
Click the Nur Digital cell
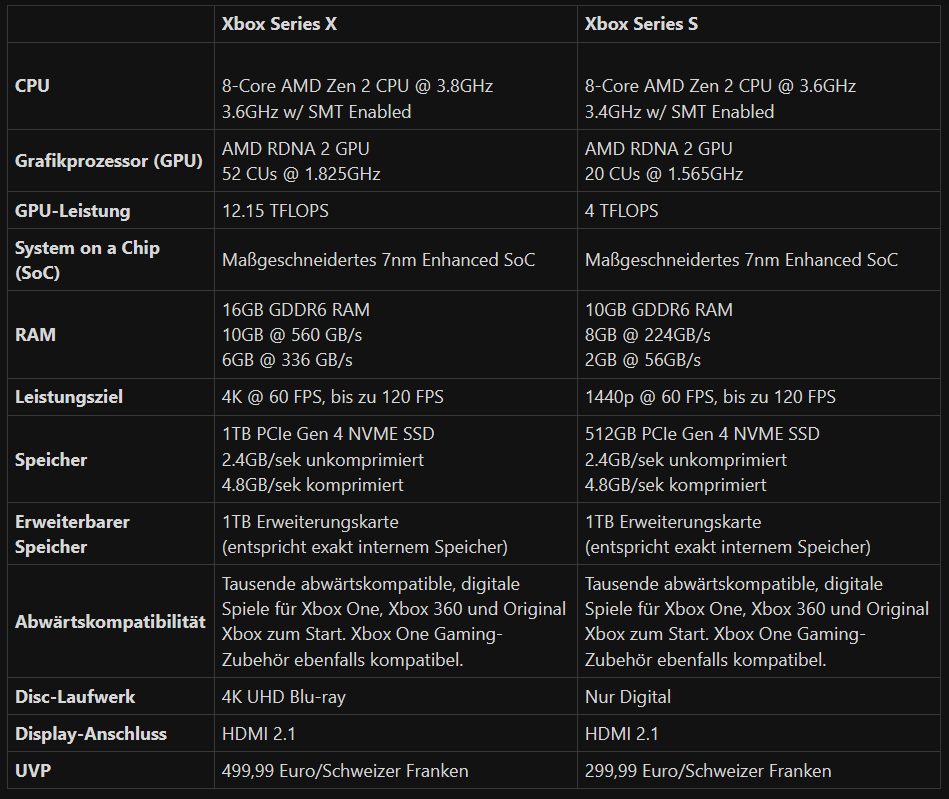coord(628,697)
